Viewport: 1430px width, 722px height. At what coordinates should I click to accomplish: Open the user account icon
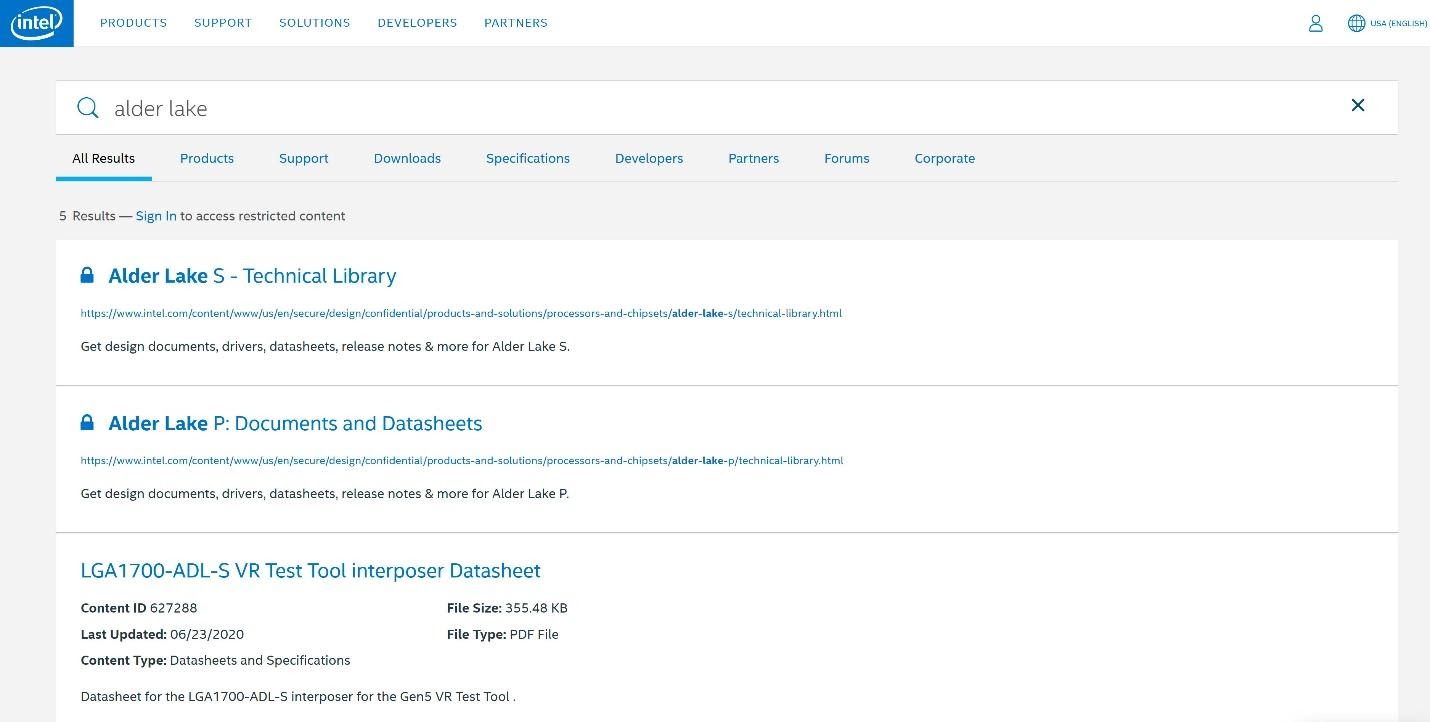click(1316, 23)
